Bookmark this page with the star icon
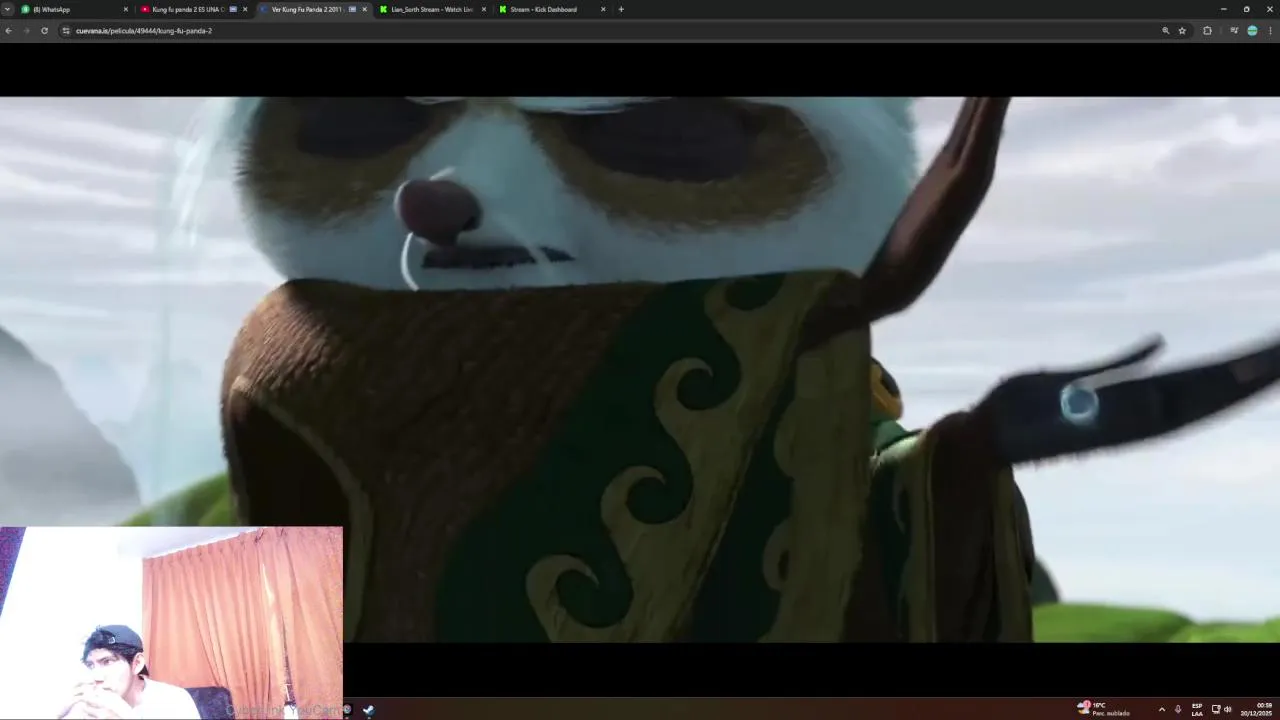Viewport: 1280px width, 720px height. [1182, 31]
